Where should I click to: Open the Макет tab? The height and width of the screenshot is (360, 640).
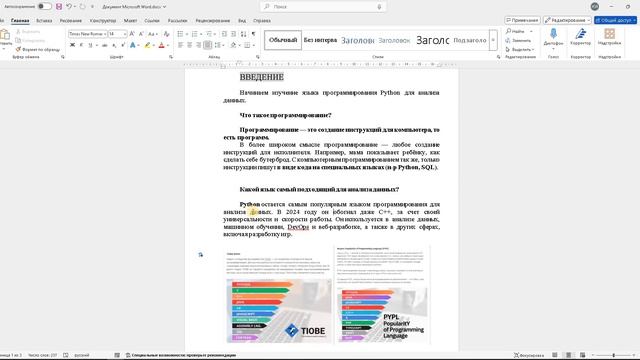[131, 20]
